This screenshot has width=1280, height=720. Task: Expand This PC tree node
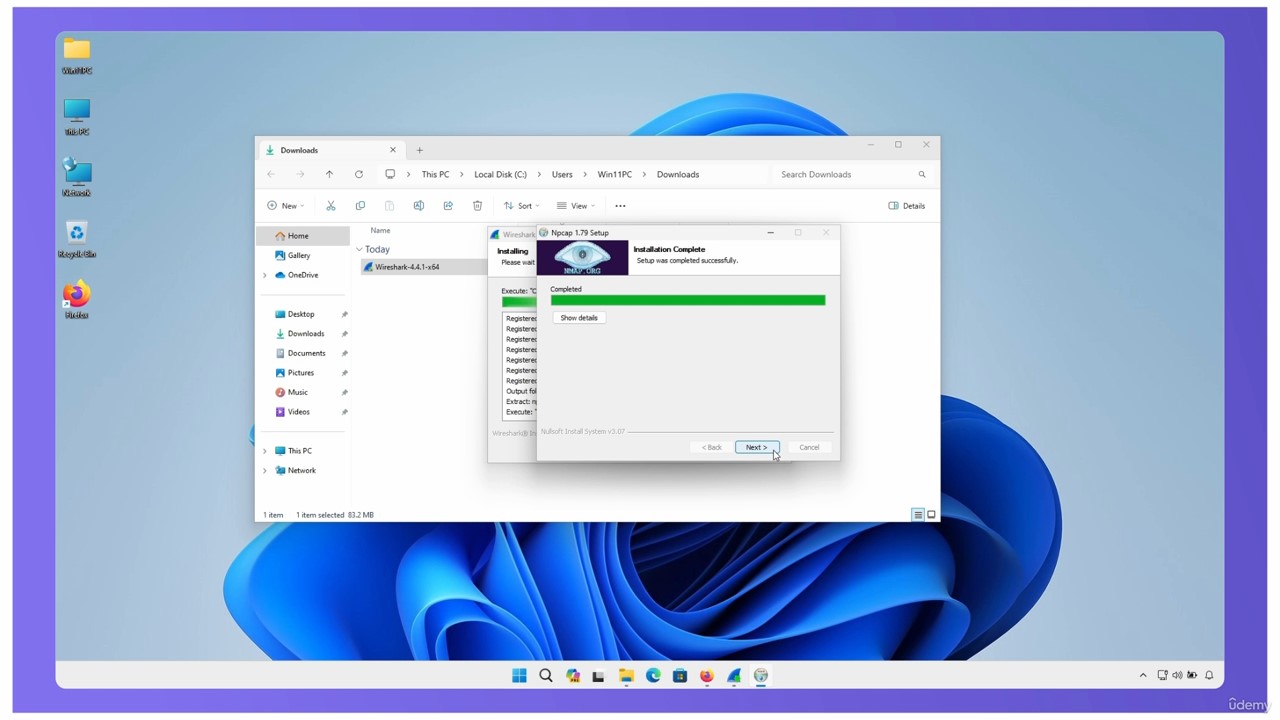(265, 451)
